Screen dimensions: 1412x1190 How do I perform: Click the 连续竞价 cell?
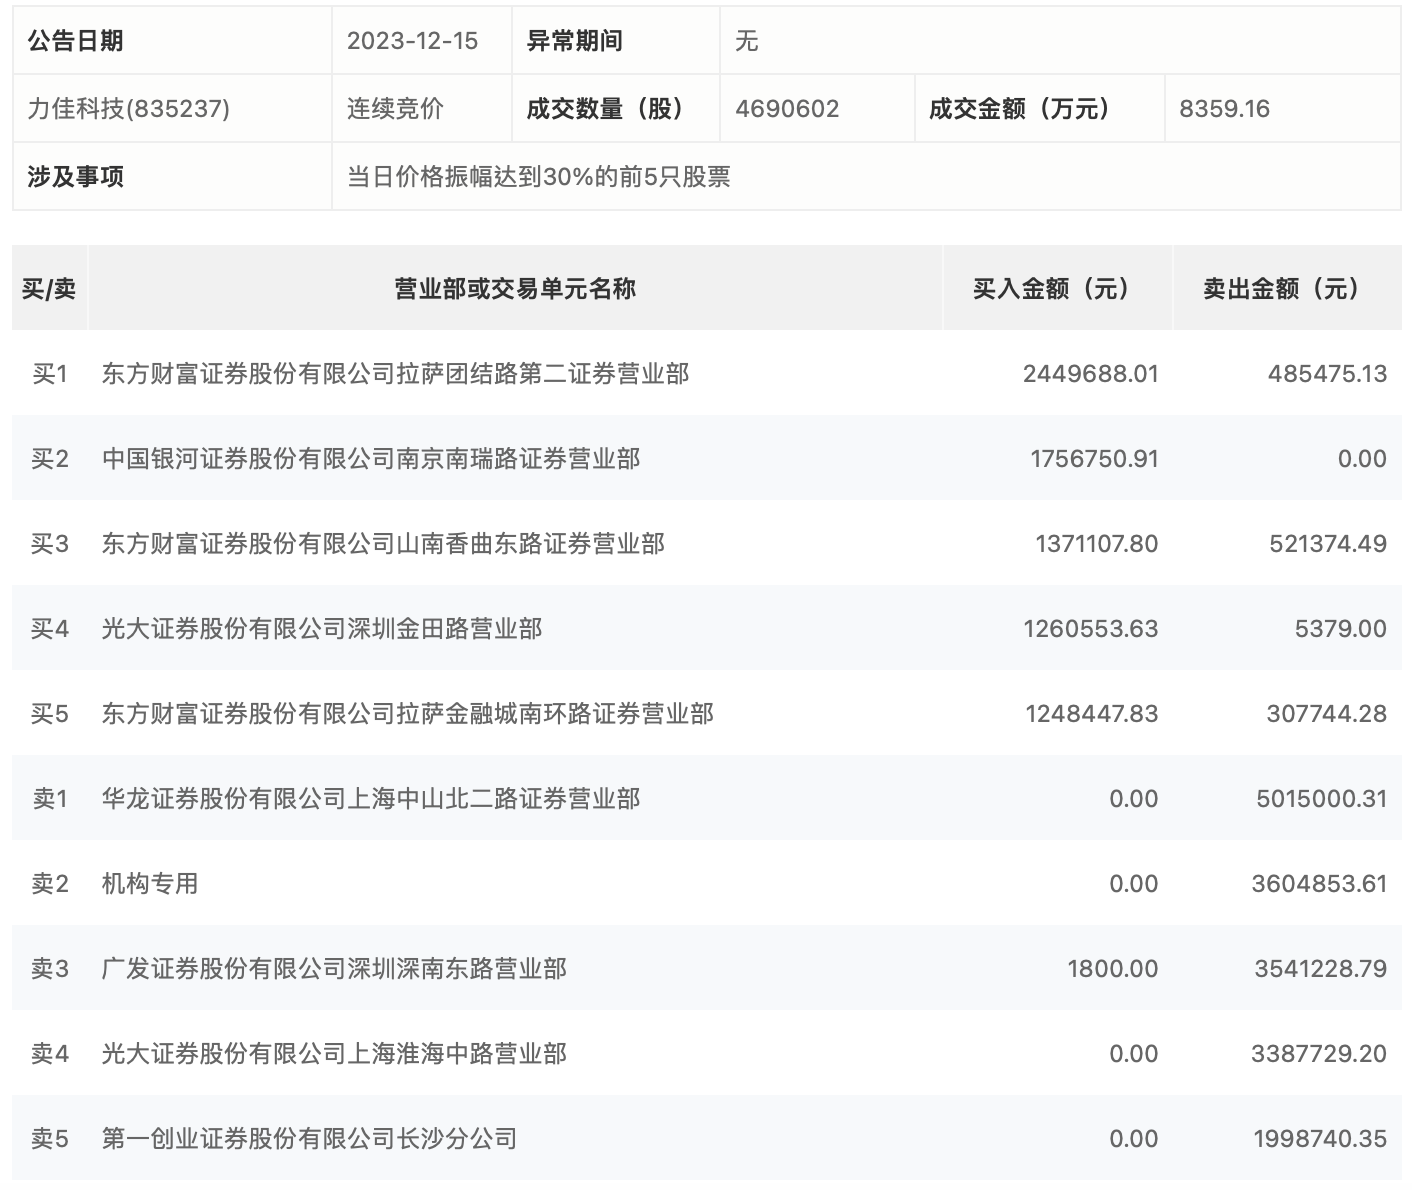click(395, 109)
